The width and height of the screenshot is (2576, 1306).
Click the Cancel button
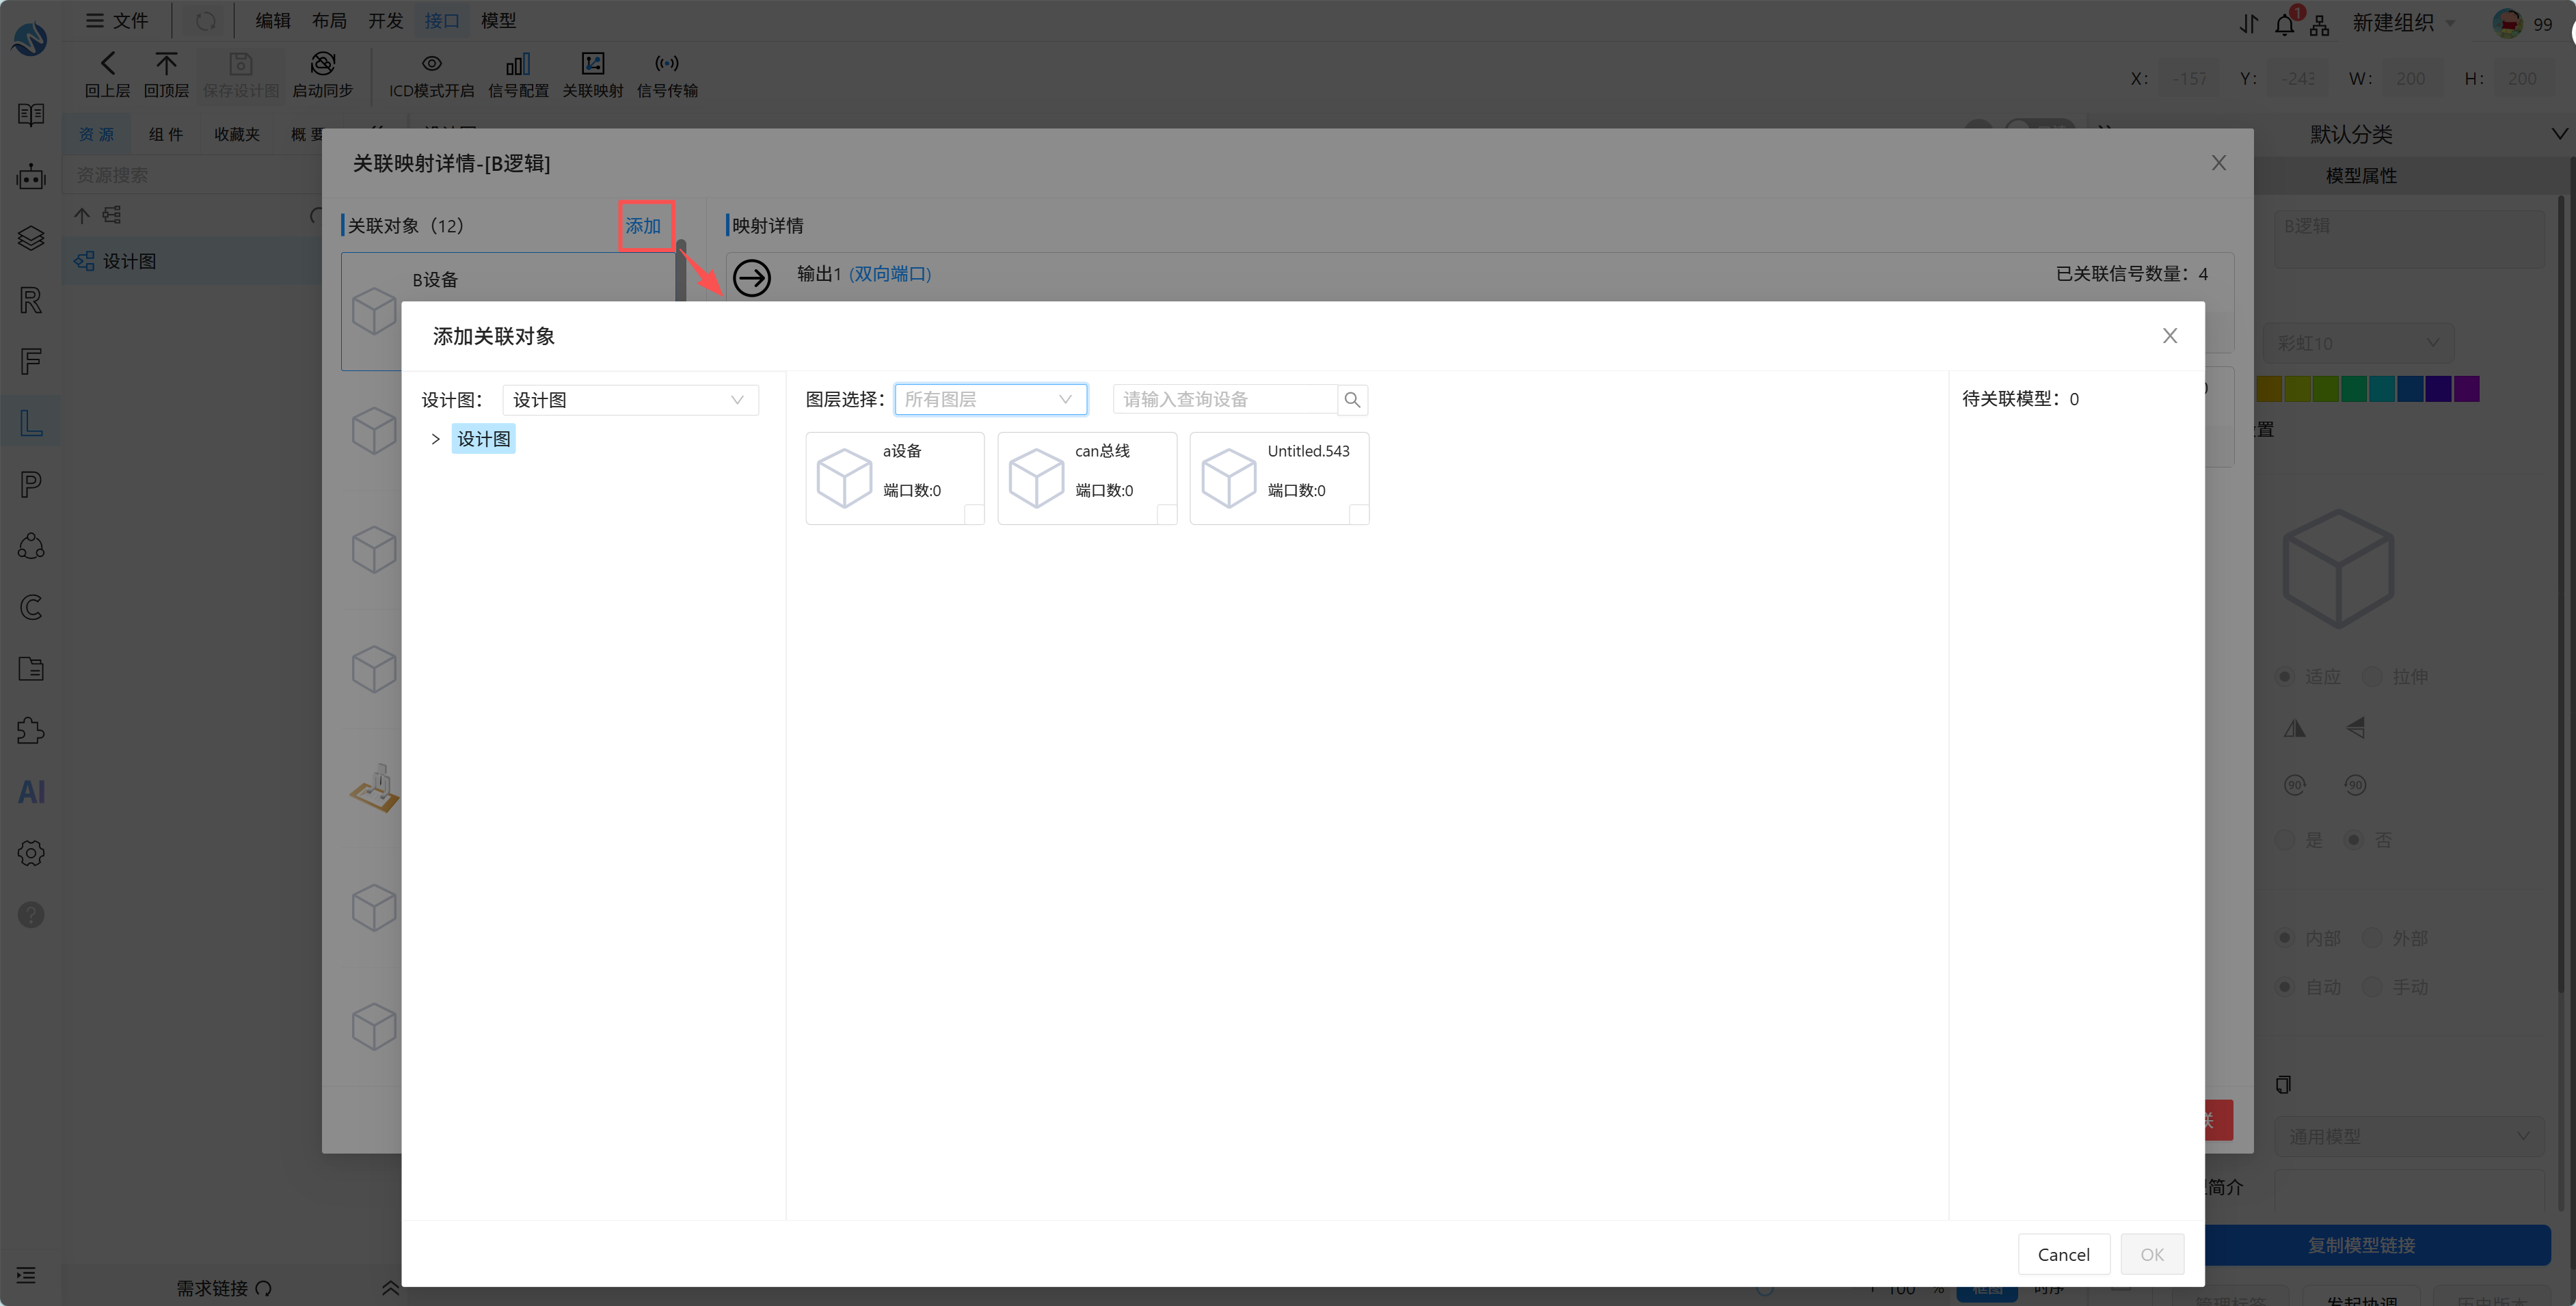pos(2063,1254)
